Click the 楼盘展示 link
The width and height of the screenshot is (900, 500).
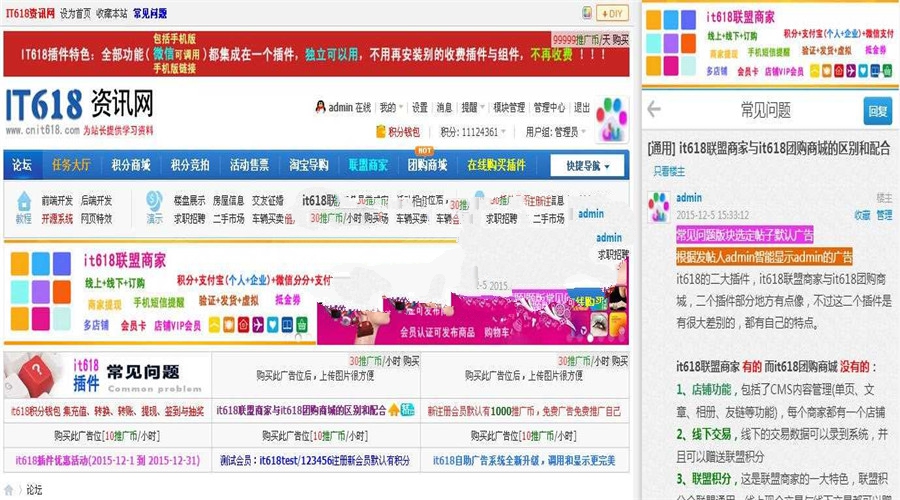click(189, 200)
